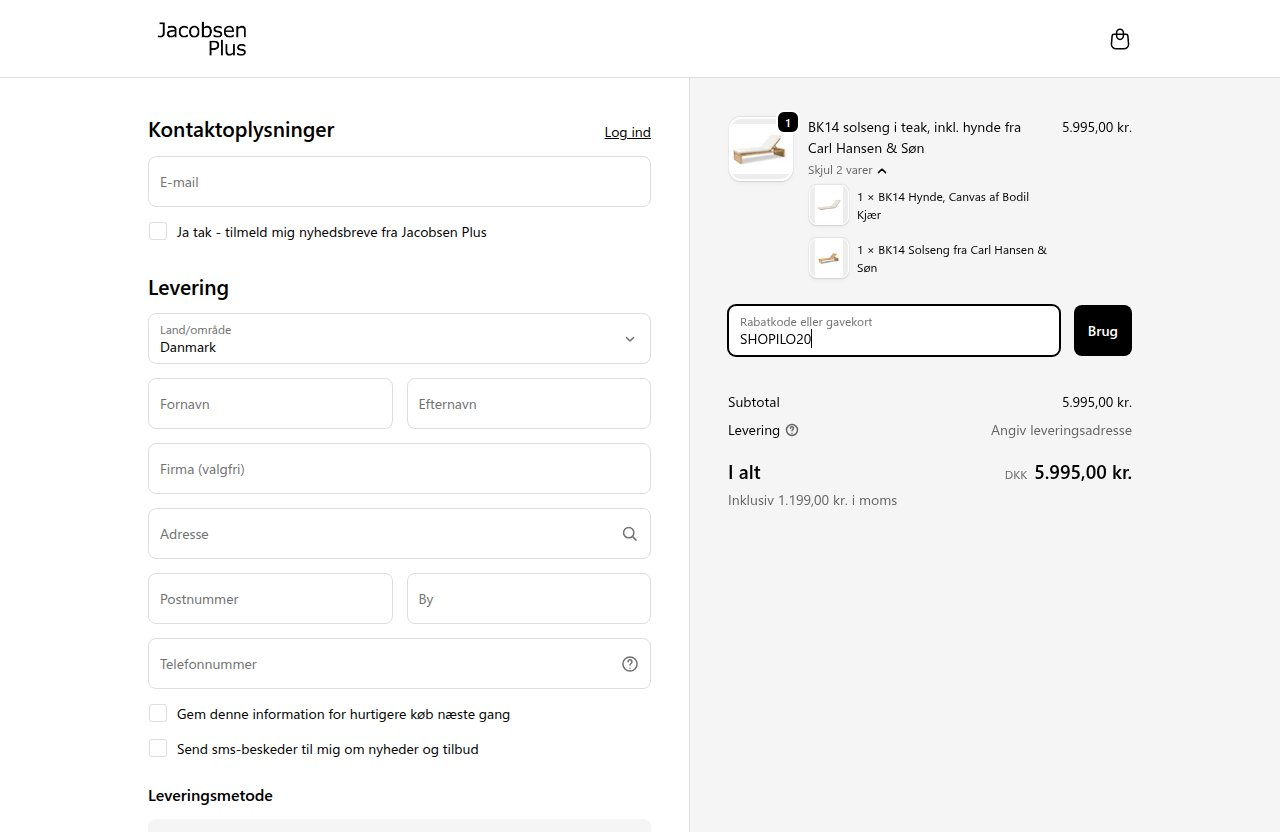
Task: Click the Inklusiv 1.199,00 kr. i moms text
Action: point(812,500)
